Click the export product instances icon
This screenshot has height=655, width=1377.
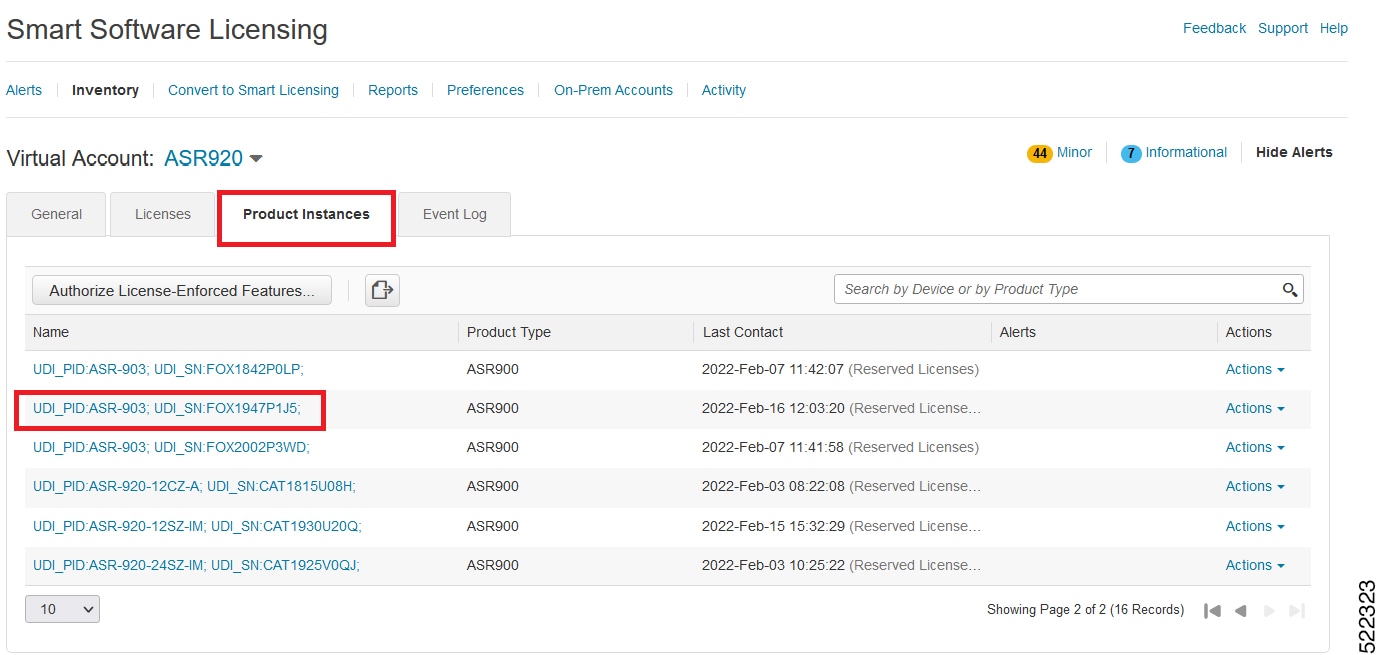382,290
